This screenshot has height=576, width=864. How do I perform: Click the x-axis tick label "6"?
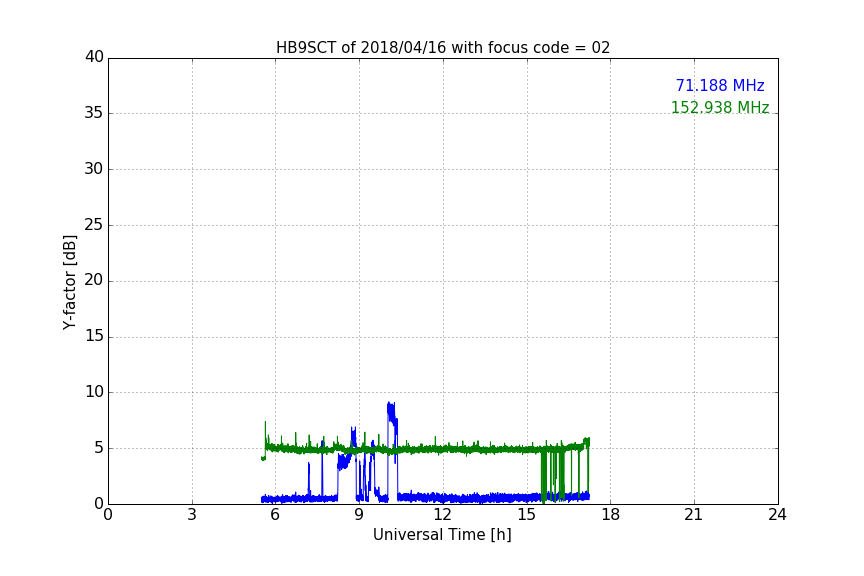point(275,515)
